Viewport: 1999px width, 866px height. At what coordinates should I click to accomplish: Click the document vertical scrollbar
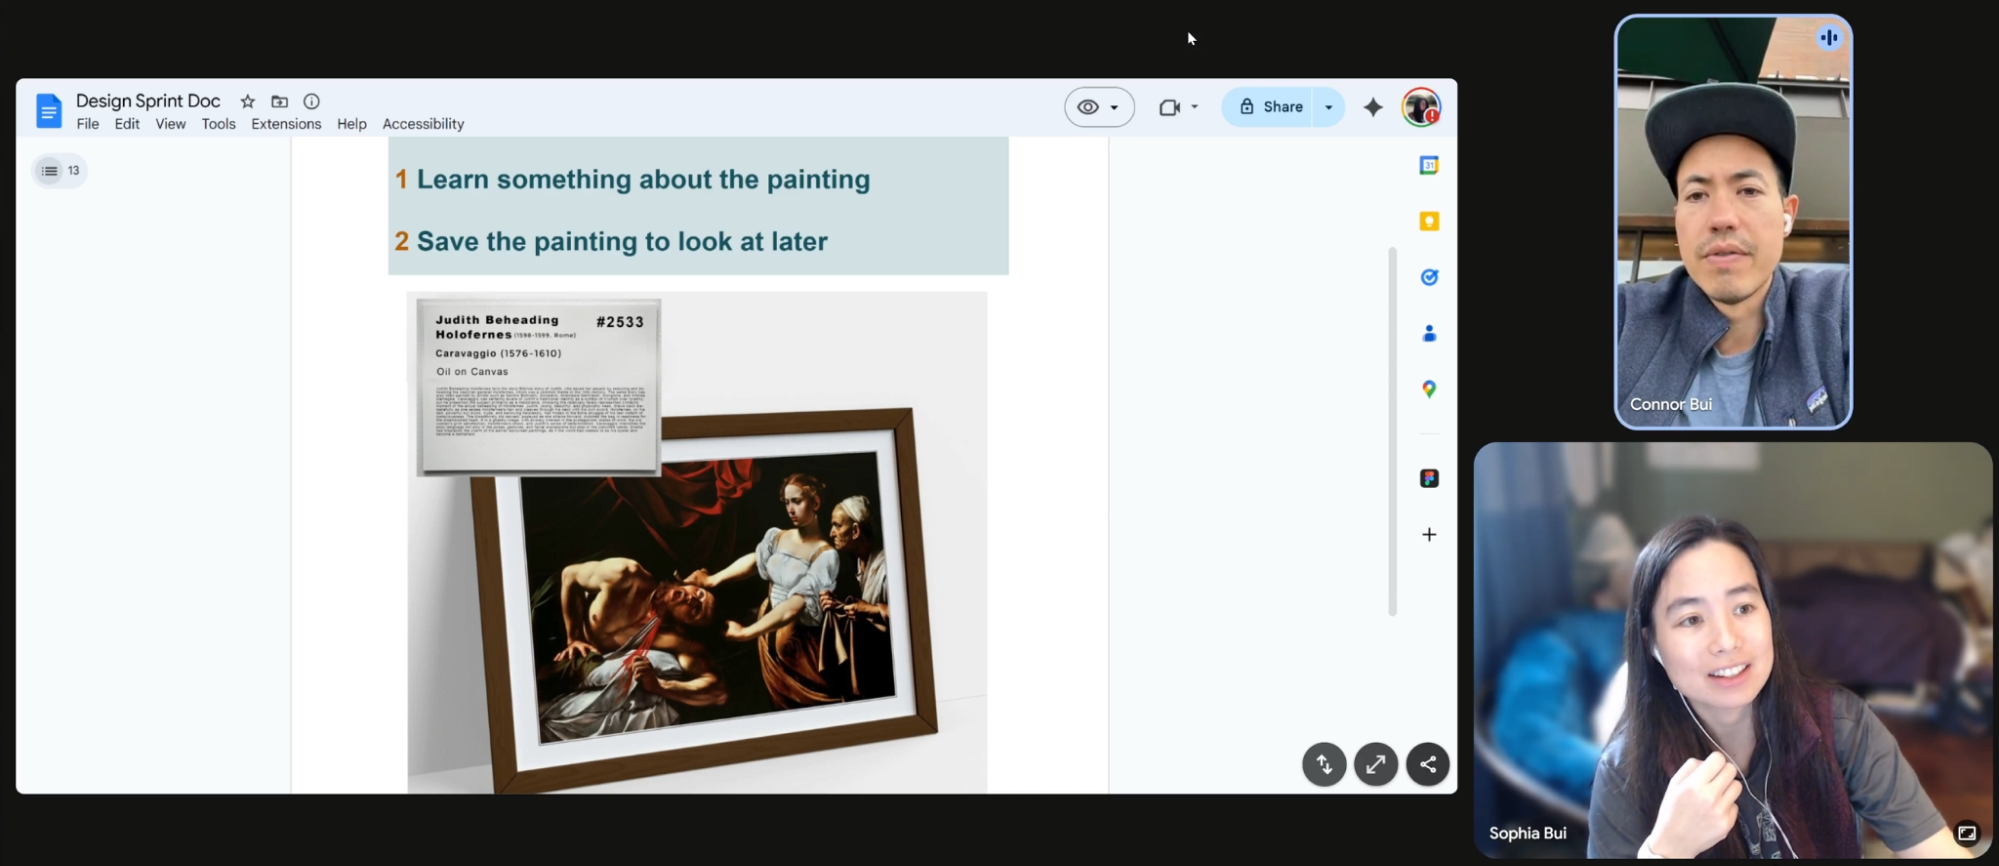pyautogui.click(x=1392, y=431)
